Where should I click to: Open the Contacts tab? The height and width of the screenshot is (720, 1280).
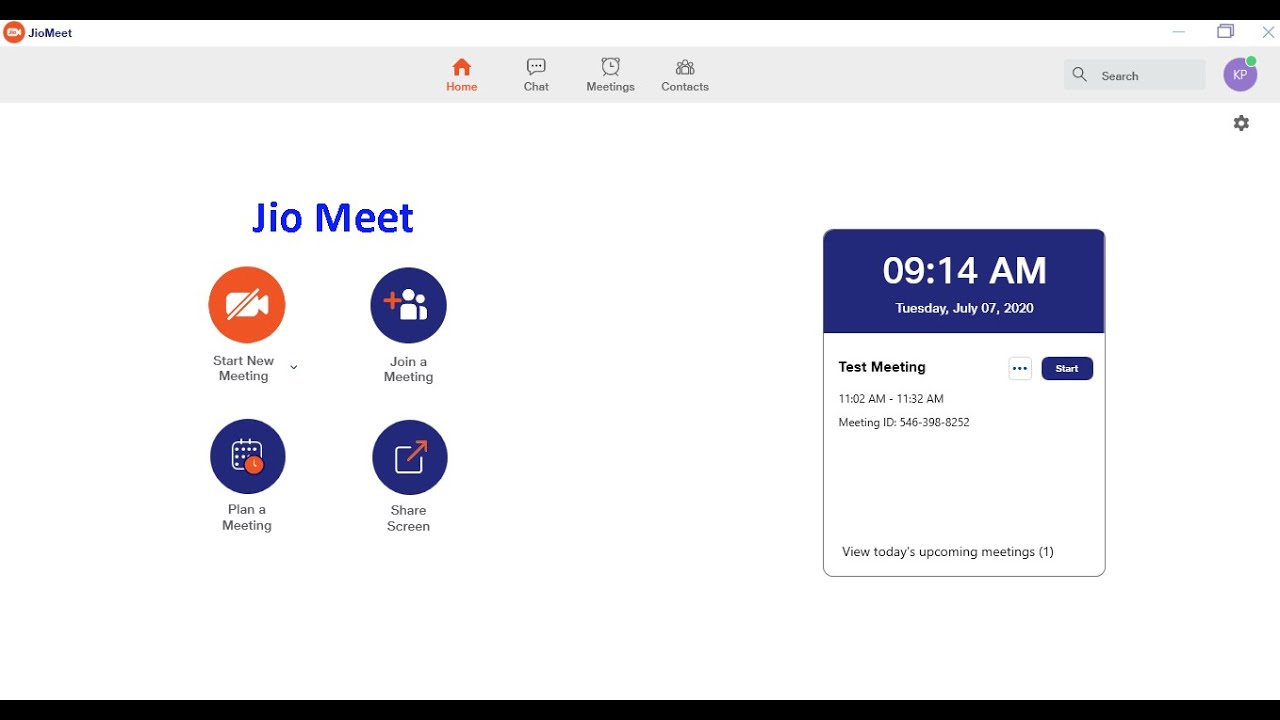pyautogui.click(x=685, y=75)
